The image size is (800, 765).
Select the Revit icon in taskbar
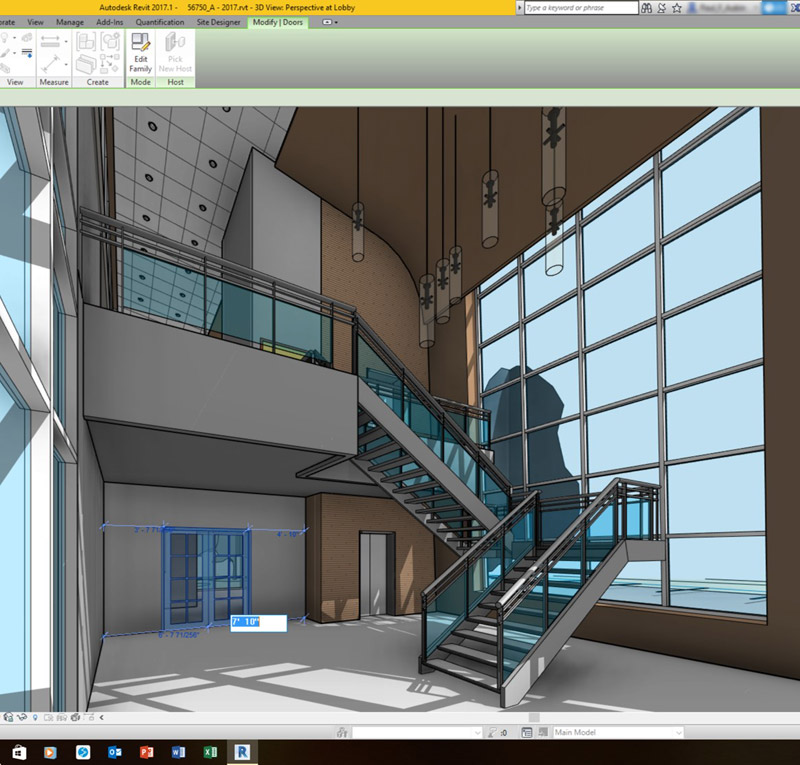pyautogui.click(x=241, y=751)
